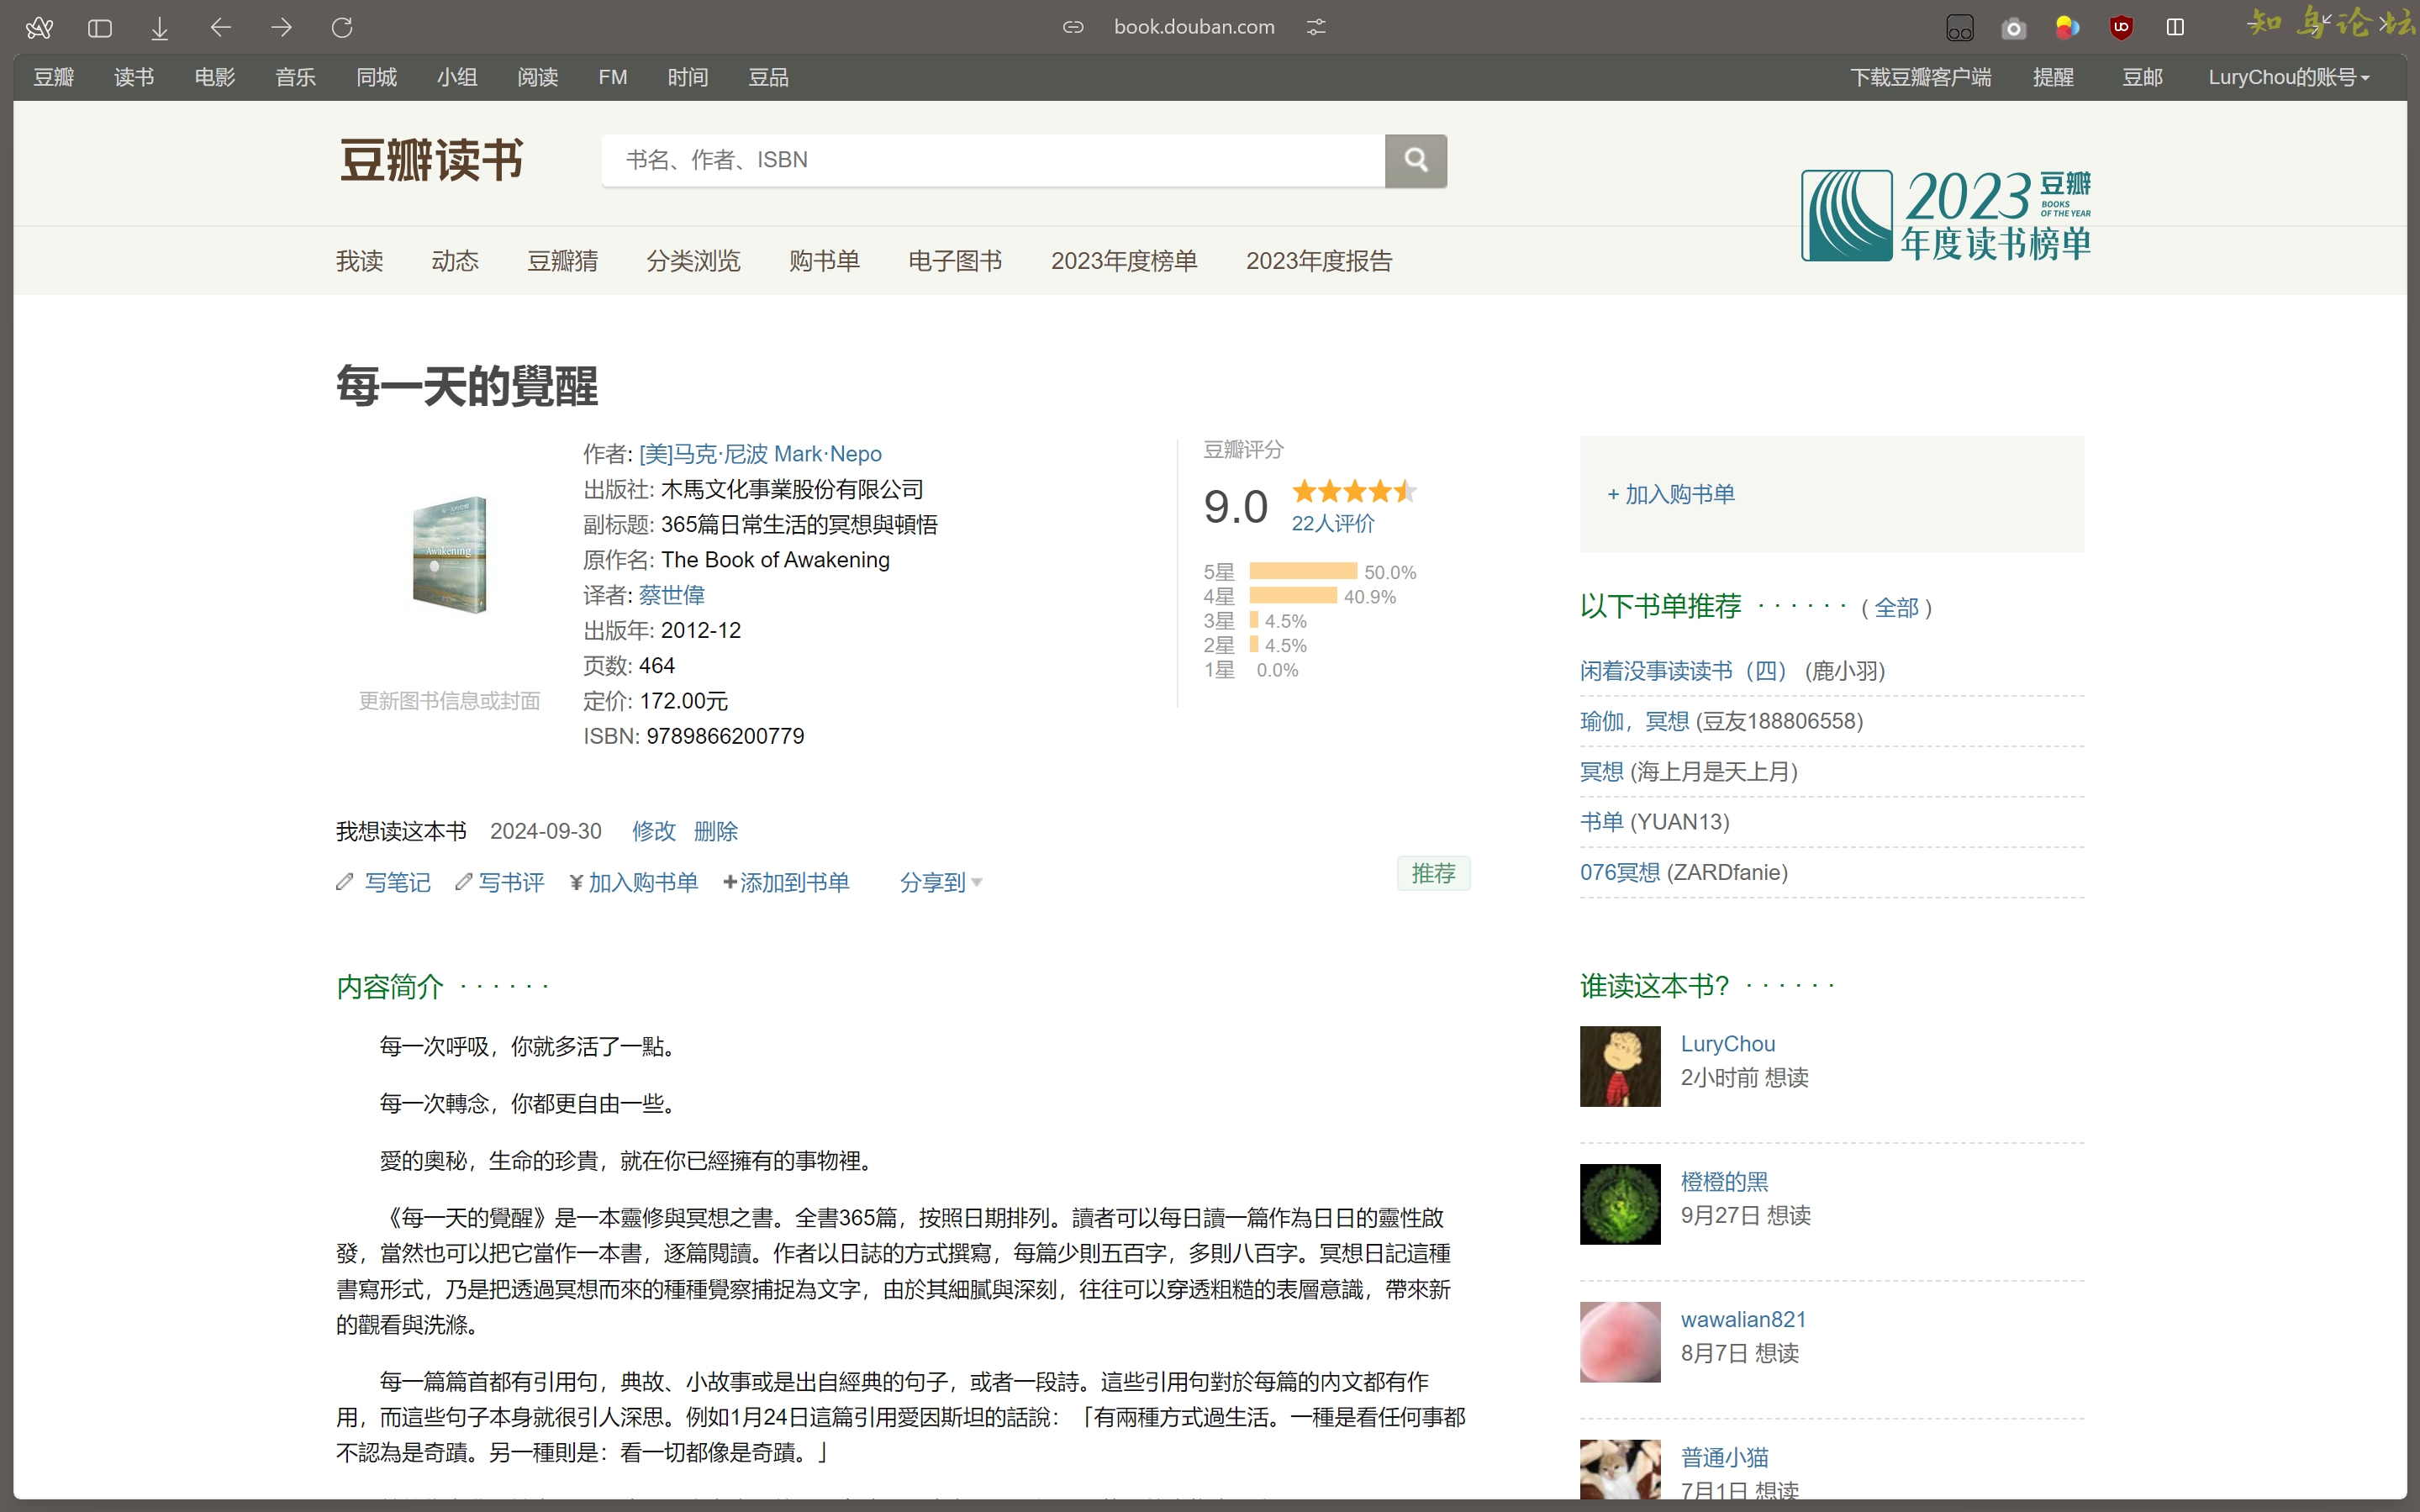Click the green 推荐 button

pos(1433,873)
